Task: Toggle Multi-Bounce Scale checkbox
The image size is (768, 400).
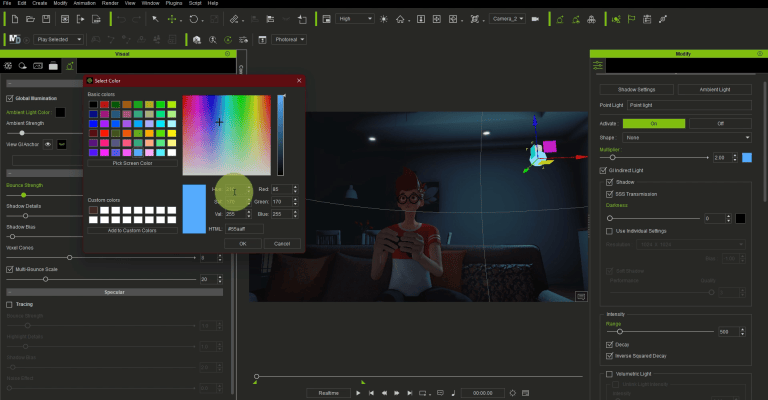Action: click(9, 269)
